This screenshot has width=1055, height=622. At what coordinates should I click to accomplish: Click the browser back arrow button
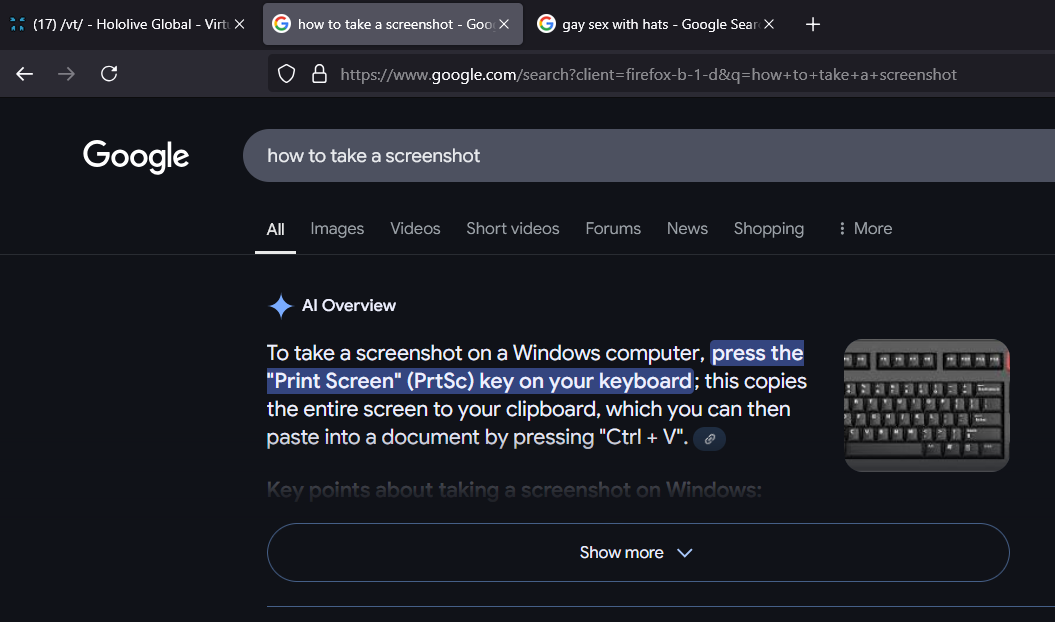(x=25, y=74)
